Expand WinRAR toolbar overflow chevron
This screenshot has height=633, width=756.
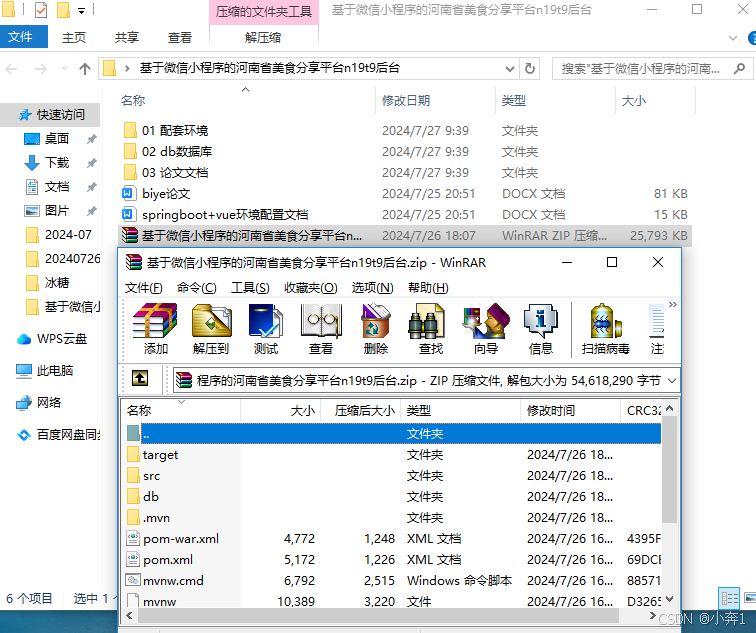click(x=673, y=304)
